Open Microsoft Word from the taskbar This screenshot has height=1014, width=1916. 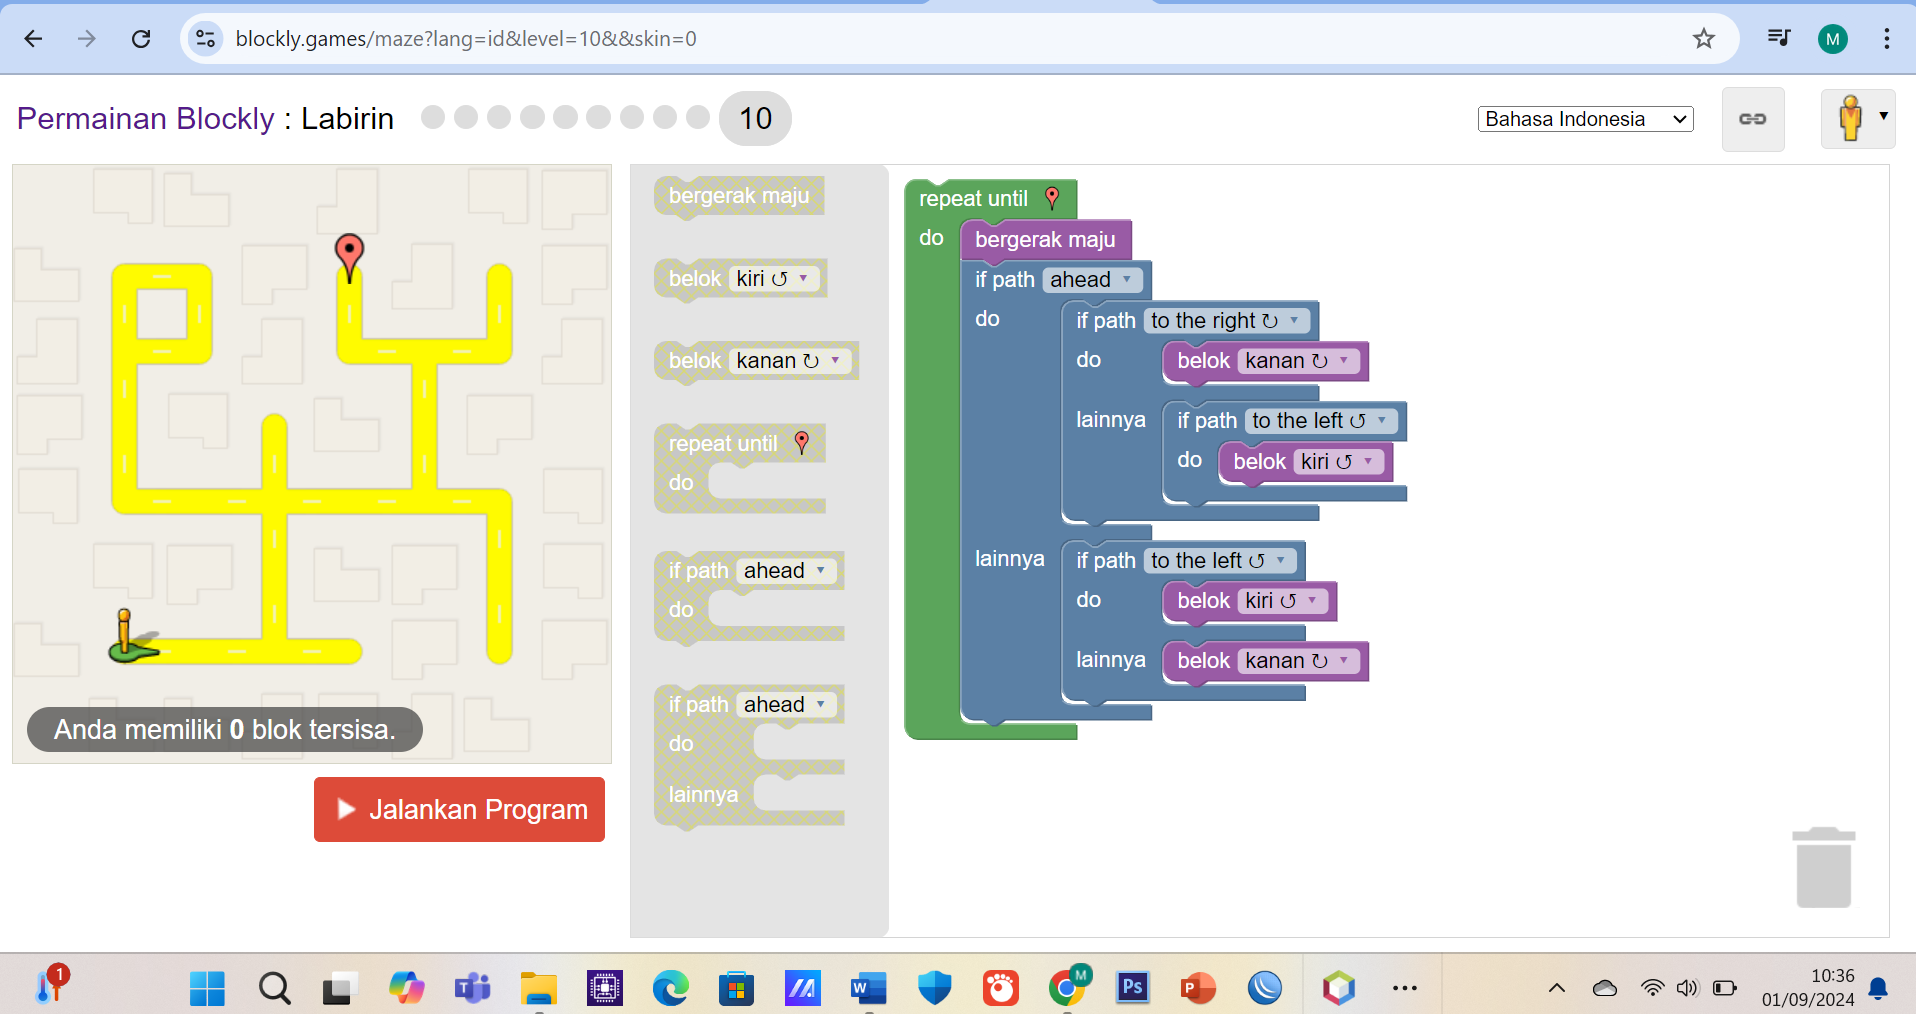(868, 988)
